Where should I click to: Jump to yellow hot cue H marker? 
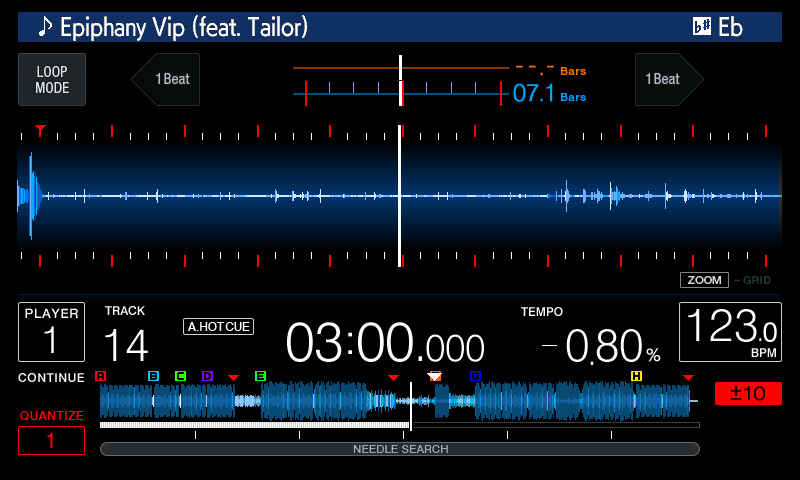click(x=636, y=376)
